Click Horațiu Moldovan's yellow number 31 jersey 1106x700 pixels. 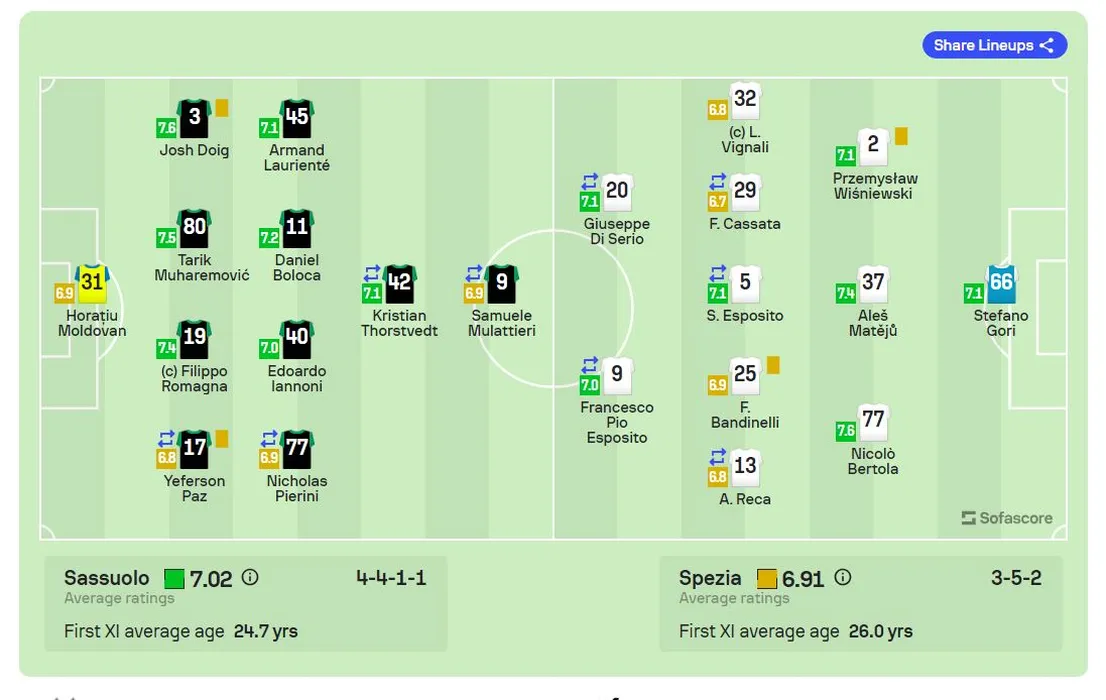[92, 283]
